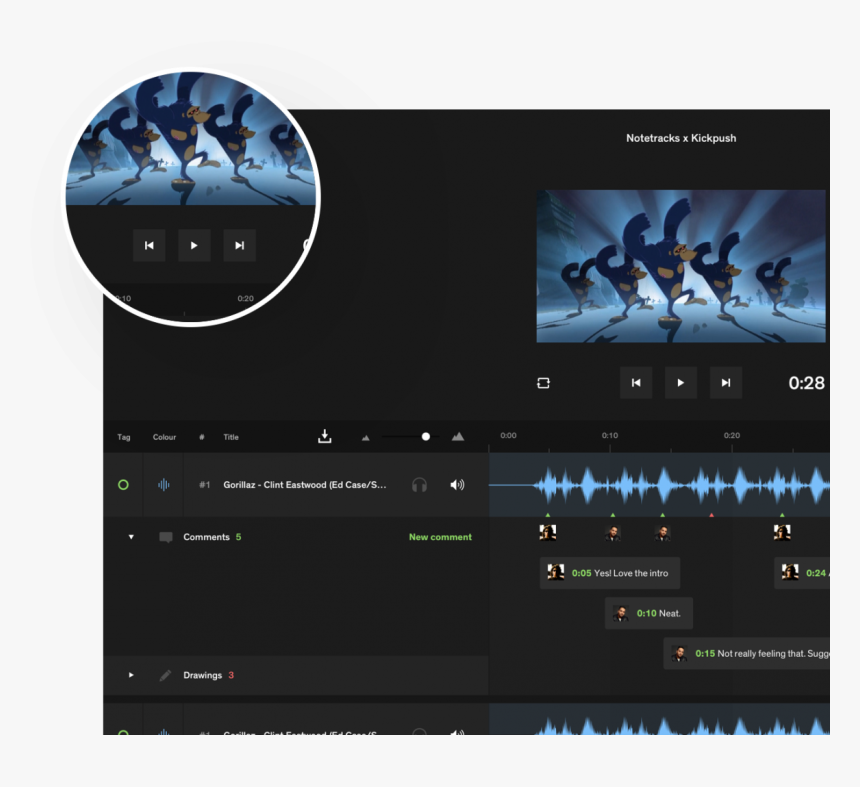The image size is (860, 787).
Task: Click play in the magnified circle
Action: (x=194, y=245)
